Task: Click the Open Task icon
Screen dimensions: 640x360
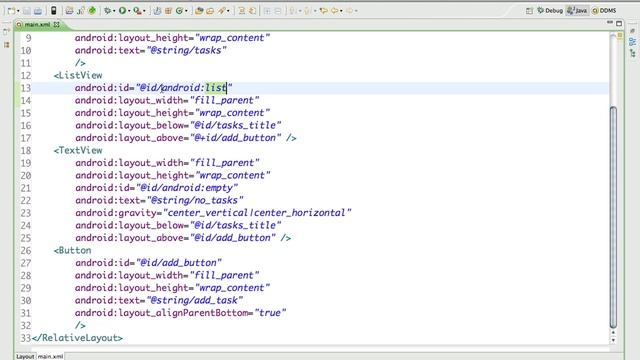Action: point(210,11)
